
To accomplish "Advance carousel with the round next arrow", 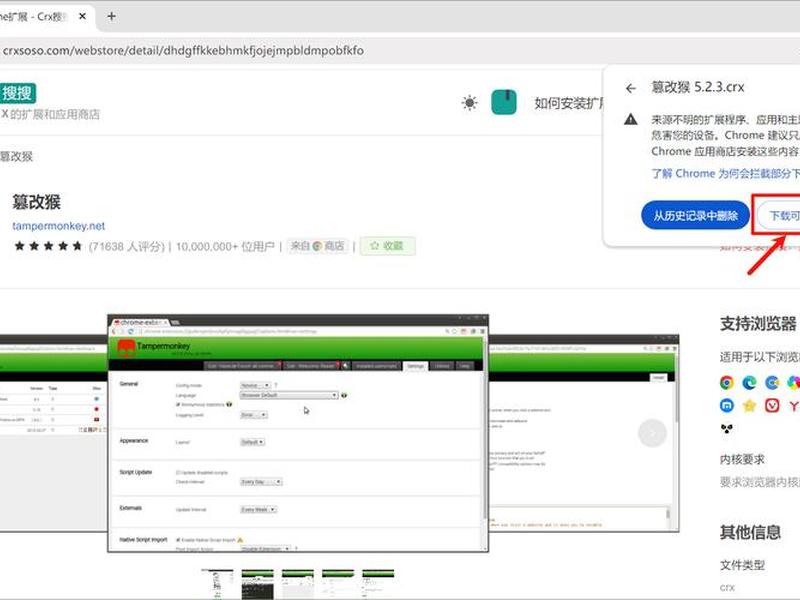I will (x=652, y=433).
